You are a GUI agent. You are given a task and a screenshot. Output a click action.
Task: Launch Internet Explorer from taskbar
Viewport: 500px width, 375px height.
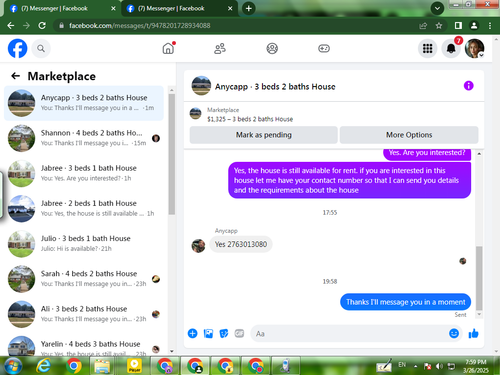(44, 366)
